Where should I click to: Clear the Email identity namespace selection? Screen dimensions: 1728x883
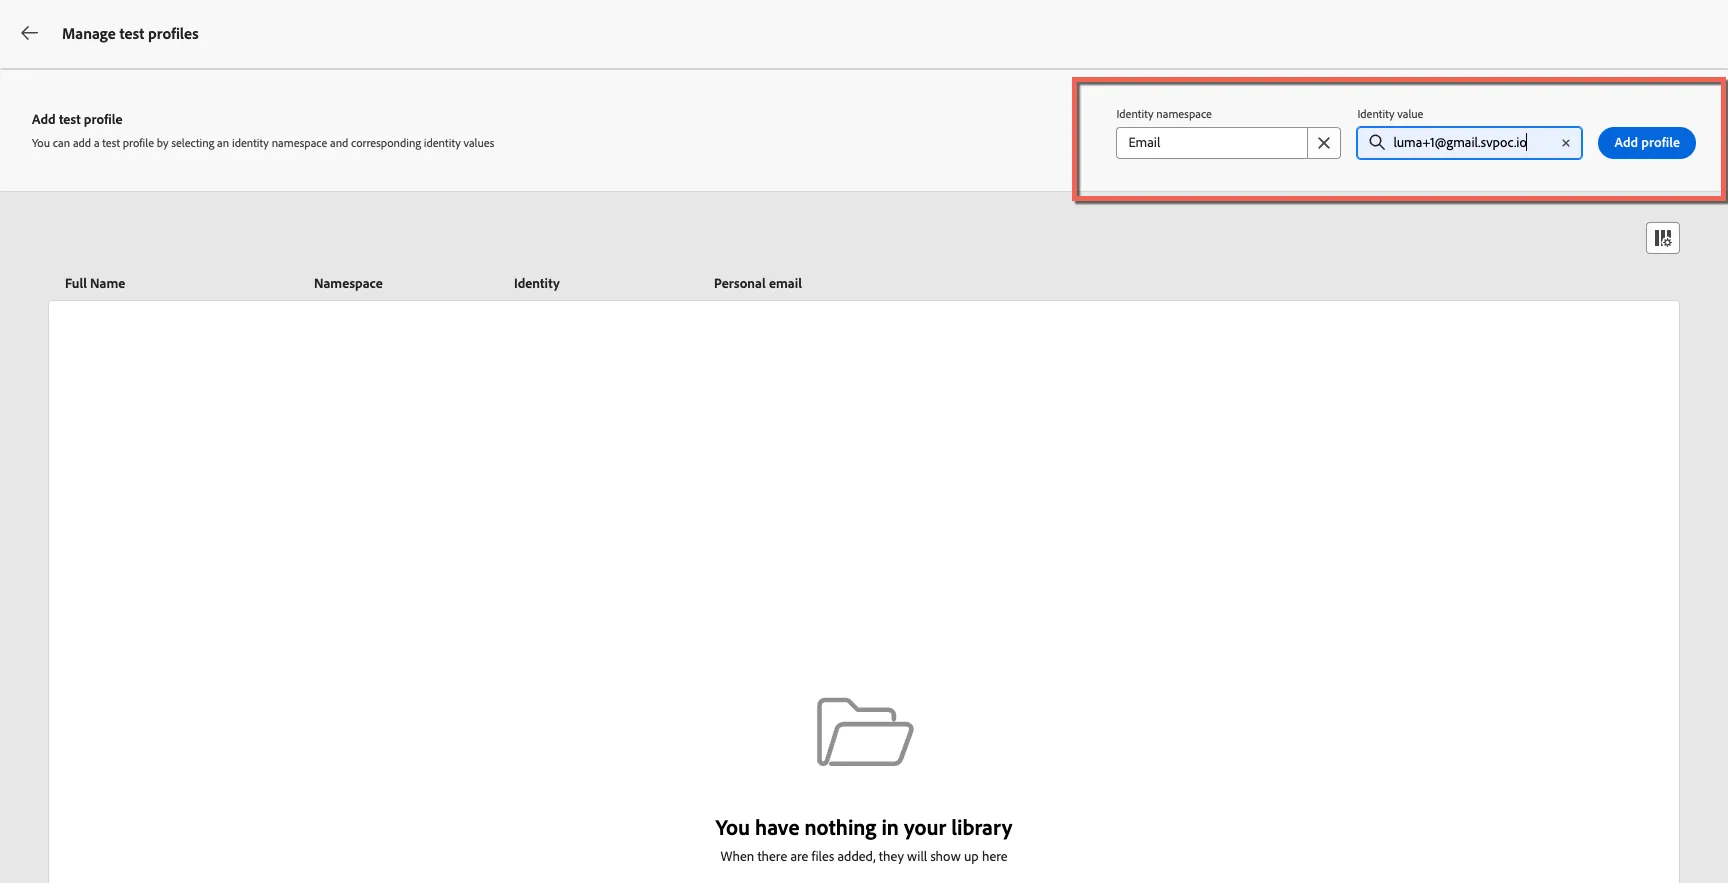pos(1324,143)
